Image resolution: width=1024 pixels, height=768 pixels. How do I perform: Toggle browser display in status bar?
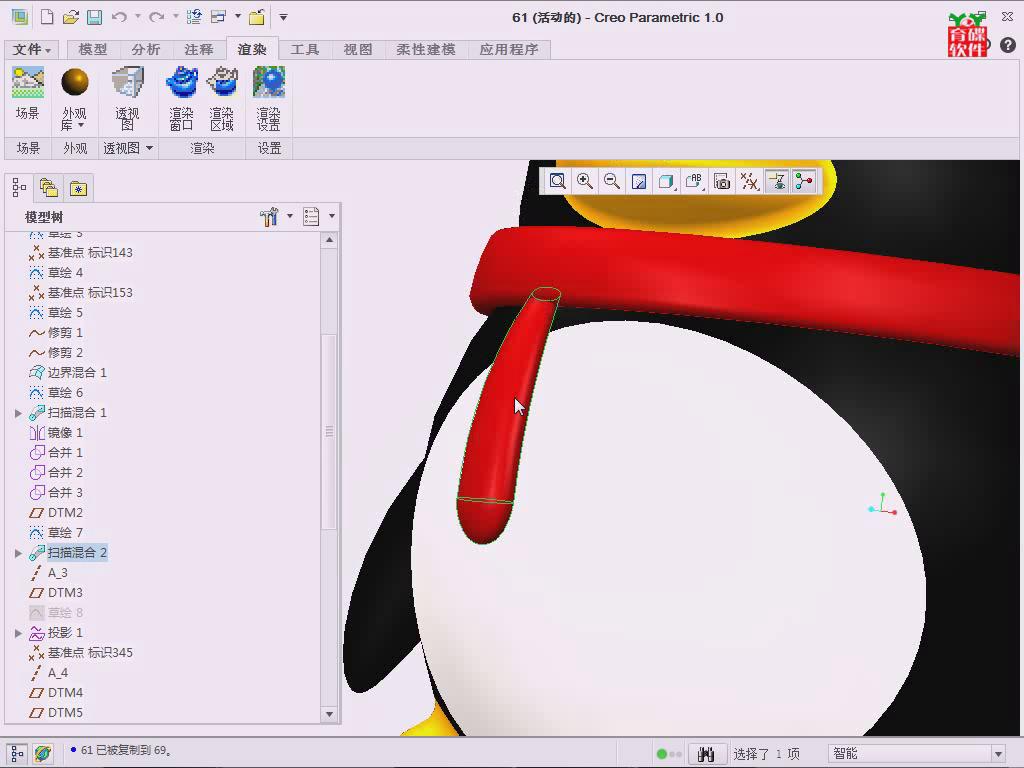click(x=43, y=754)
